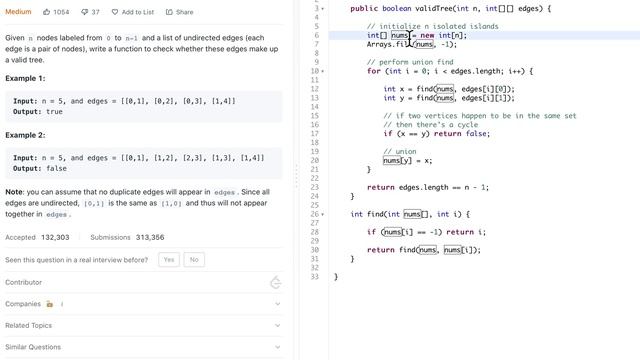
Task: Click the Submissions count 313,356
Action: click(x=150, y=237)
